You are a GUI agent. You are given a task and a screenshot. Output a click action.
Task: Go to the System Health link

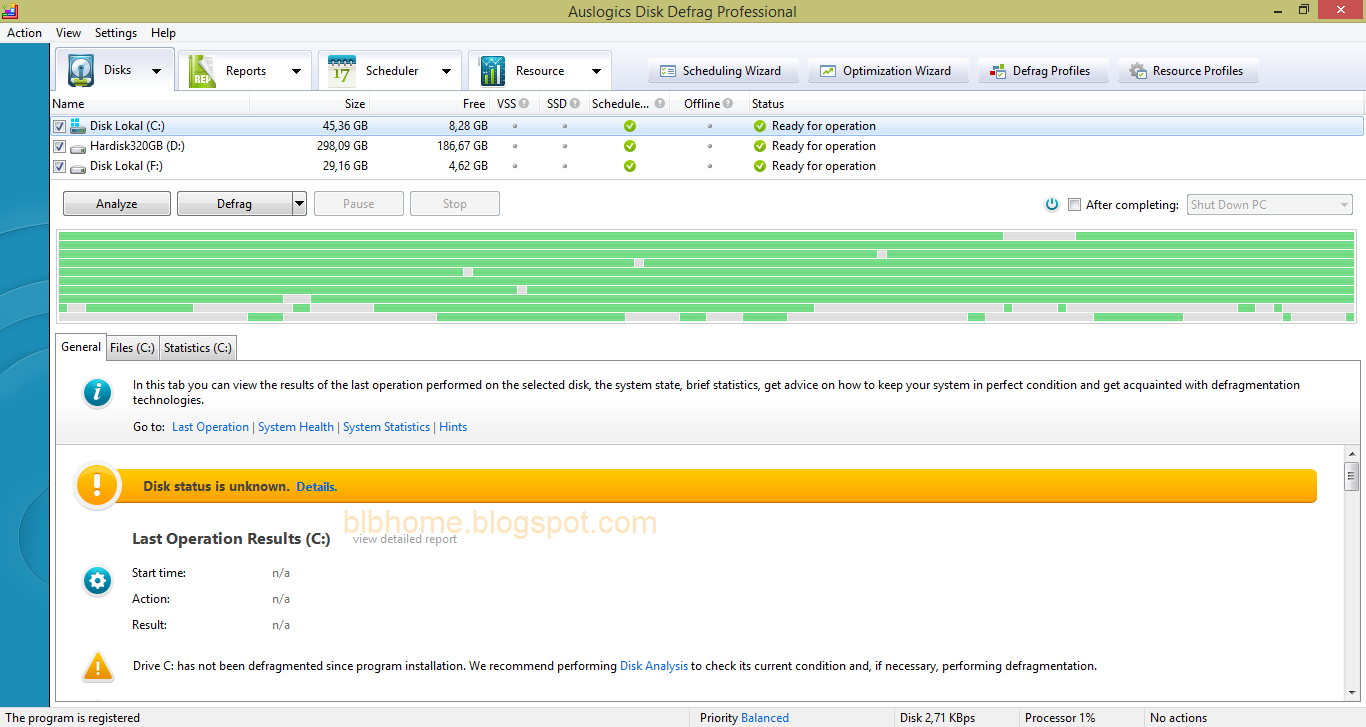click(296, 427)
